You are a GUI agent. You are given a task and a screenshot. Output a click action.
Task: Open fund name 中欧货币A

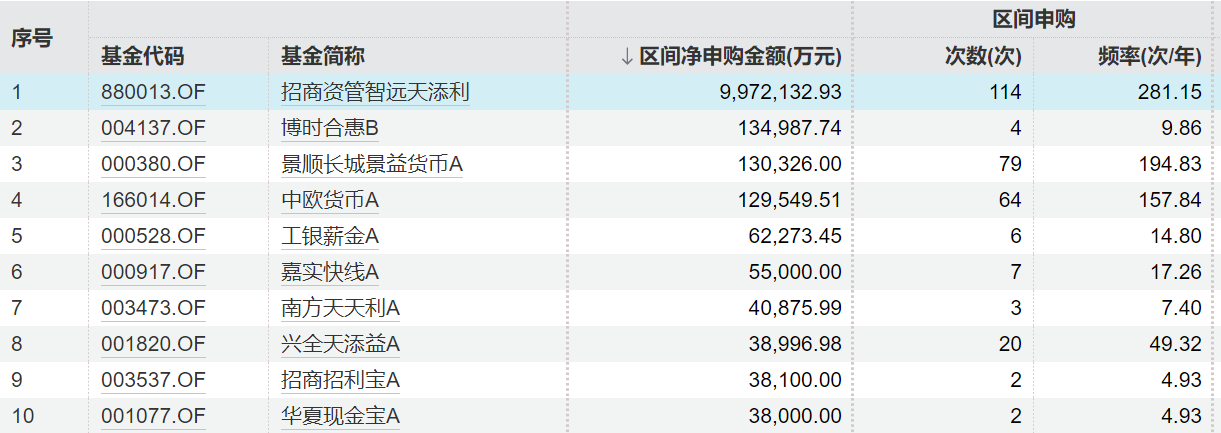coord(330,200)
